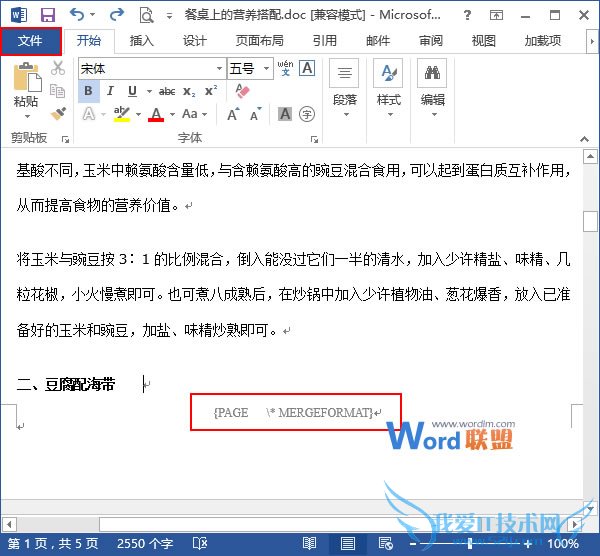Switch to the 设计 tab

coord(194,41)
